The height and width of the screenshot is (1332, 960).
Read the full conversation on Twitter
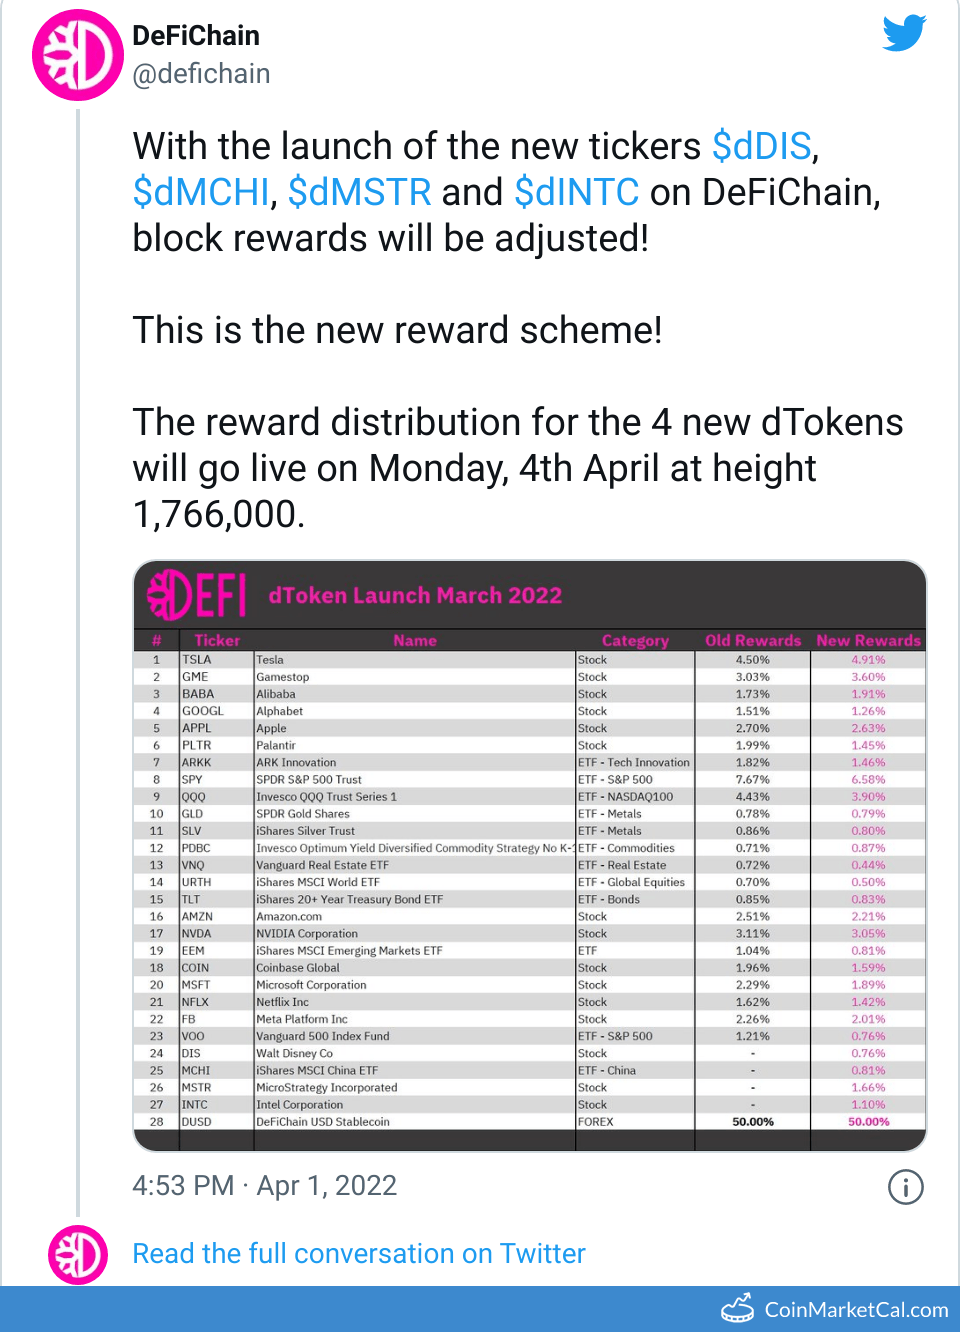[358, 1254]
